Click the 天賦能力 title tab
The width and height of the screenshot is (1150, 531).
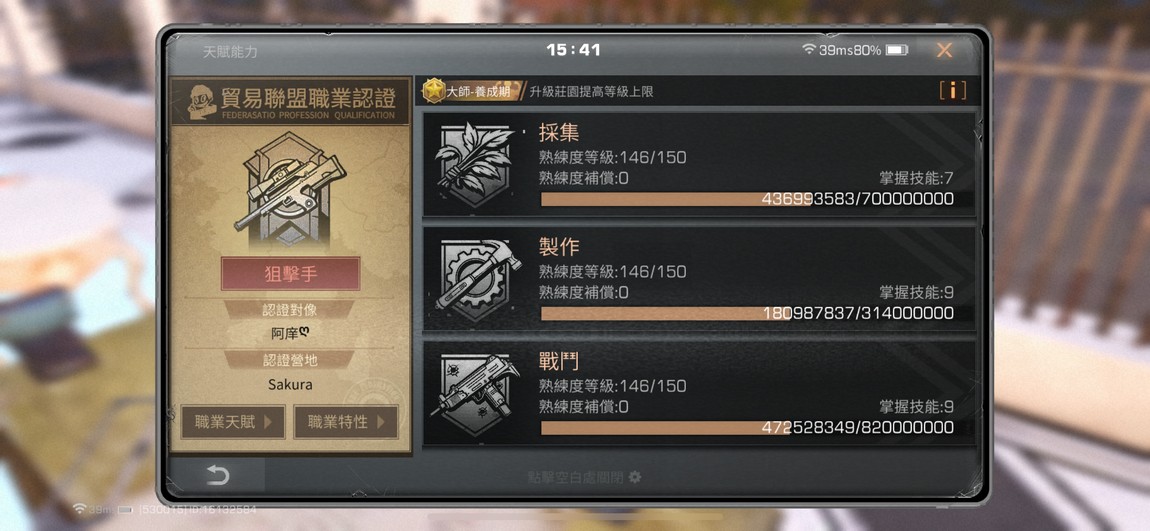pos(230,52)
